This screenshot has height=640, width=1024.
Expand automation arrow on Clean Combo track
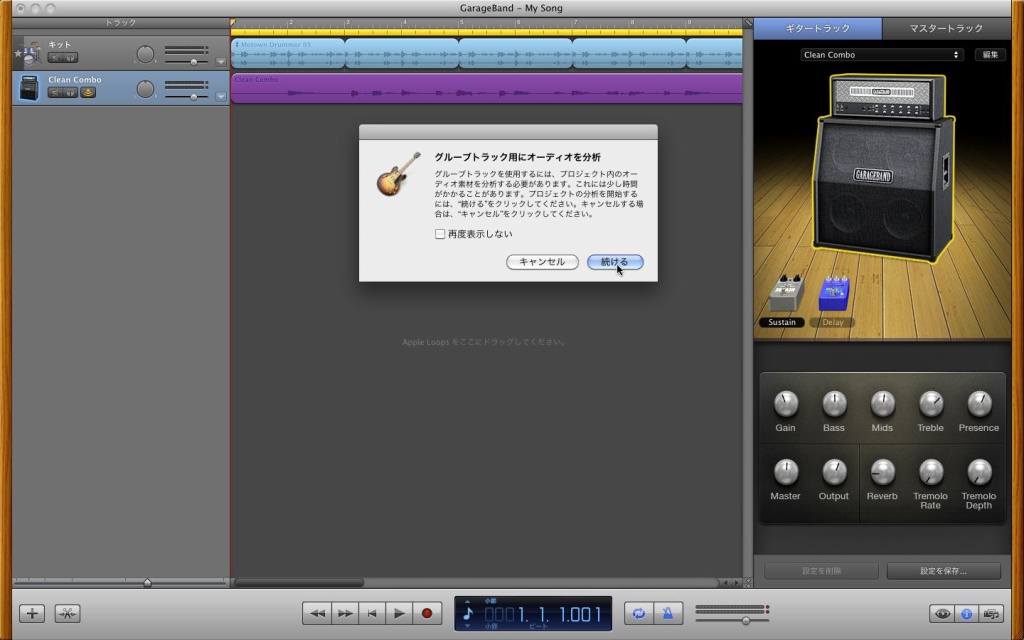pyautogui.click(x=221, y=97)
